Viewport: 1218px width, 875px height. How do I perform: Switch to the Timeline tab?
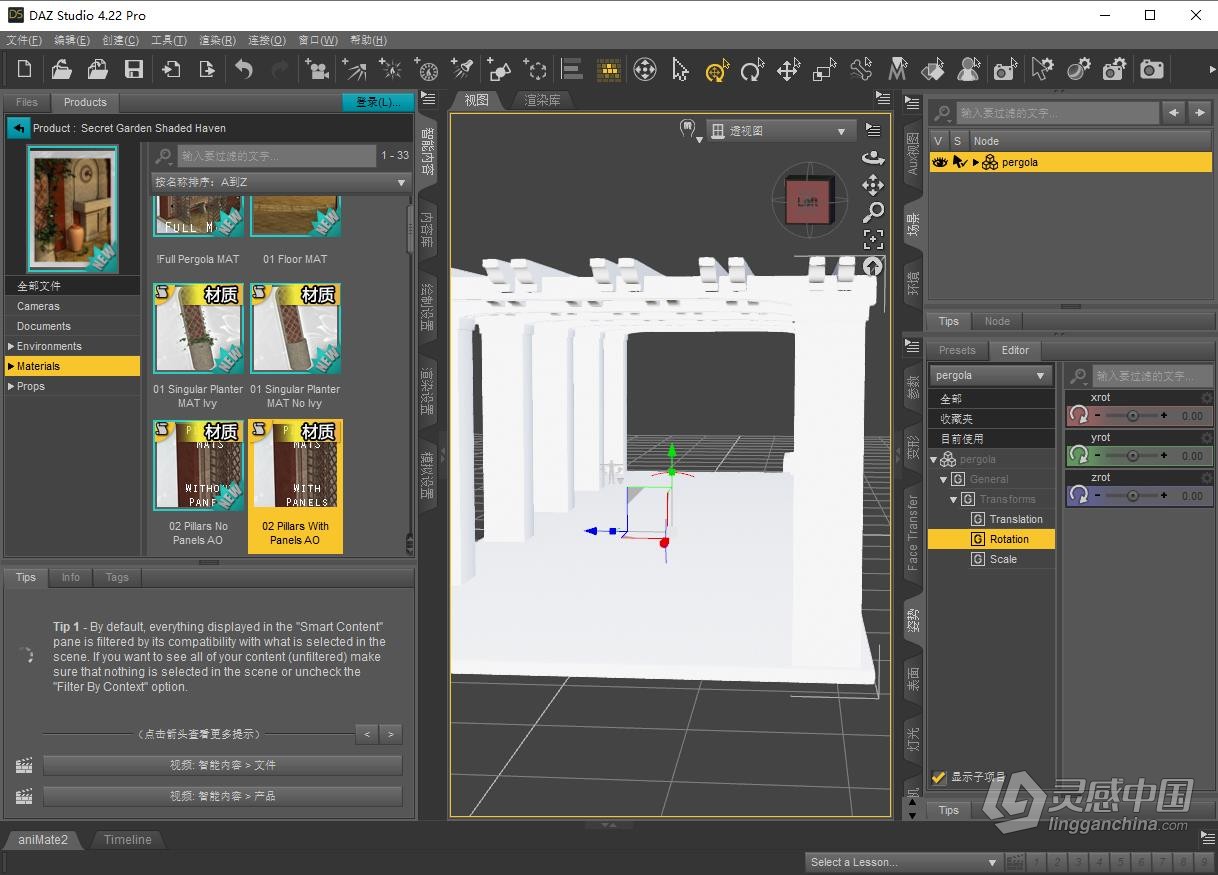coord(127,840)
